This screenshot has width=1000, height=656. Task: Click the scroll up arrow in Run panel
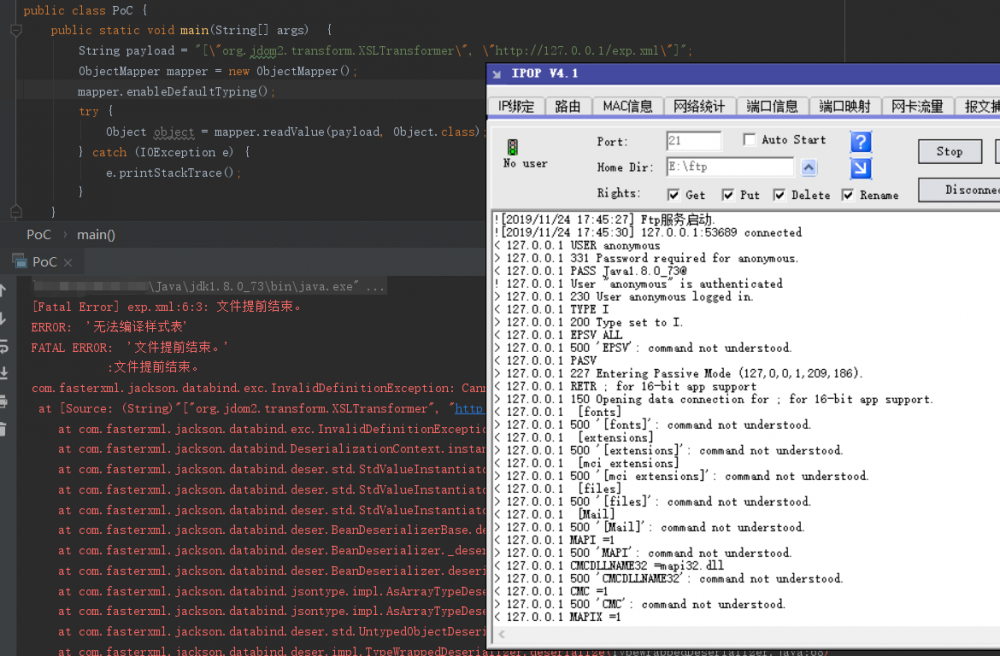point(3,291)
